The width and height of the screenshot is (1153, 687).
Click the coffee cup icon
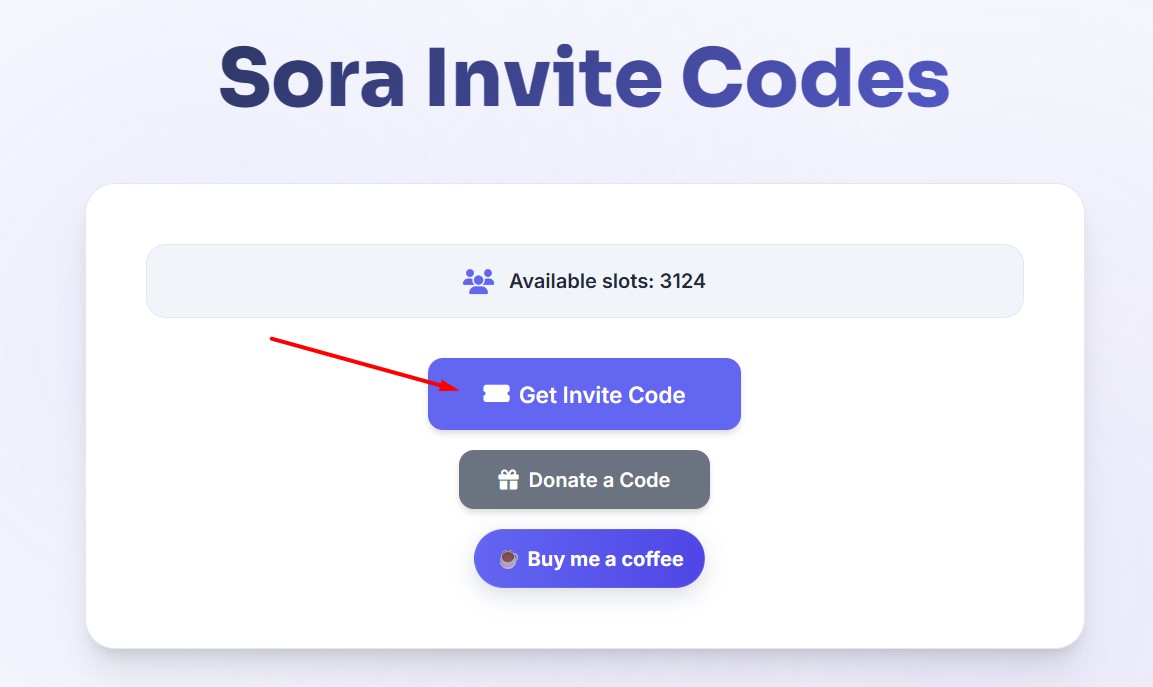coord(508,559)
